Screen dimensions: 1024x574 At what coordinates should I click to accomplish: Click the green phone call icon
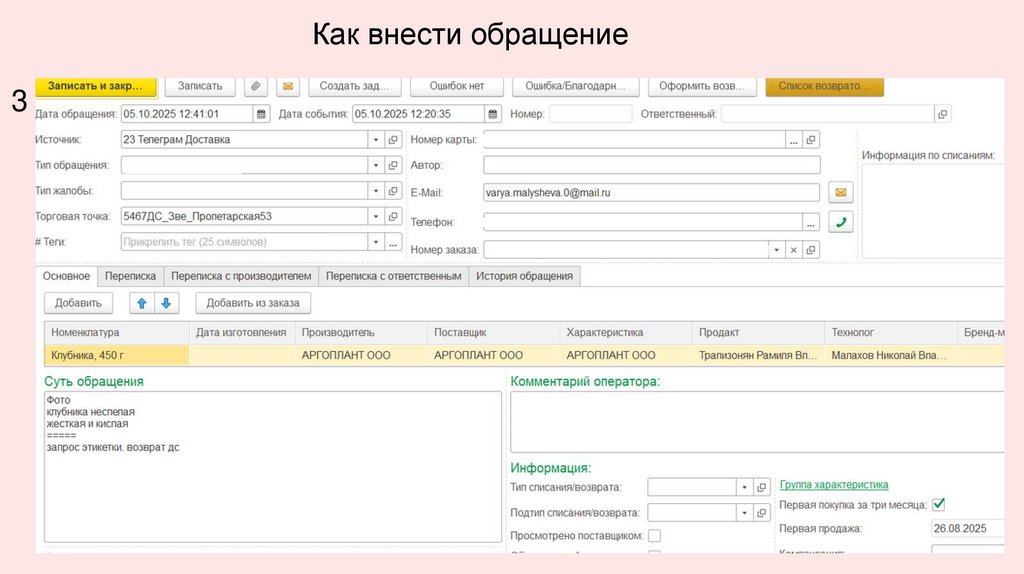coord(841,222)
